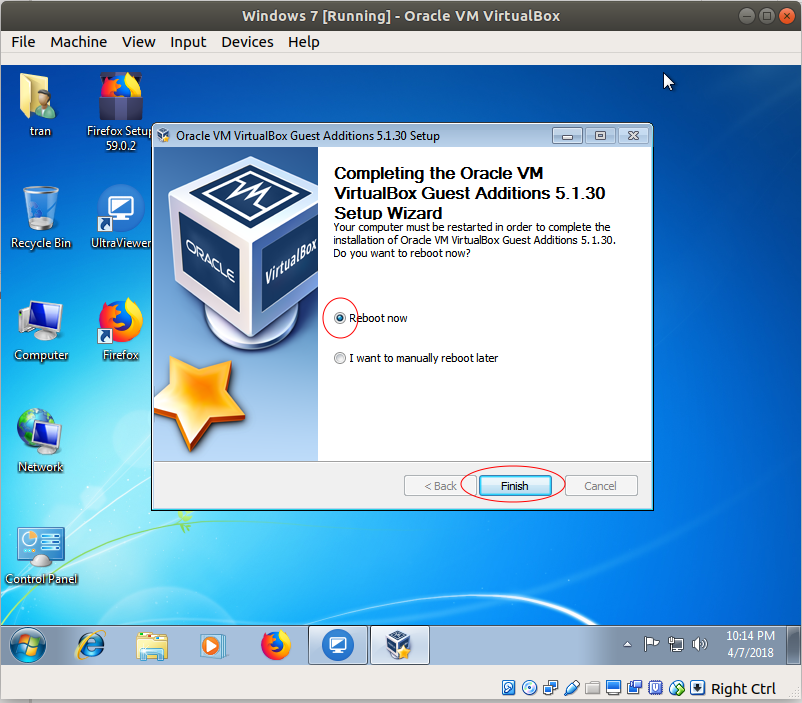
Task: Switch to the UltraViewer taskbar item
Action: [338, 645]
